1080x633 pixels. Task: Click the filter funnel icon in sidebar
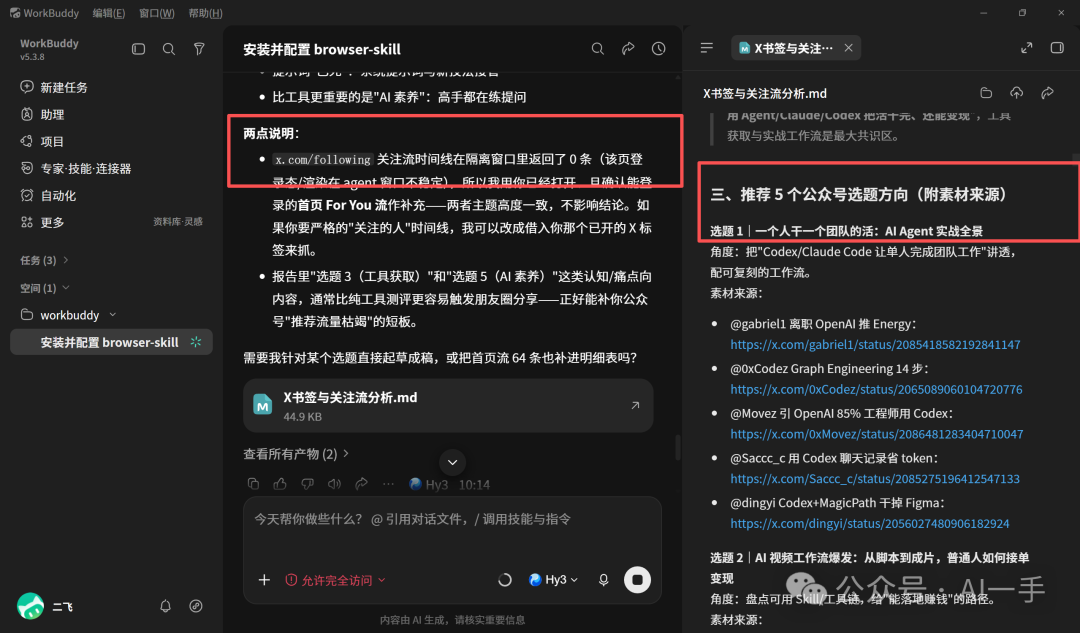coord(199,49)
